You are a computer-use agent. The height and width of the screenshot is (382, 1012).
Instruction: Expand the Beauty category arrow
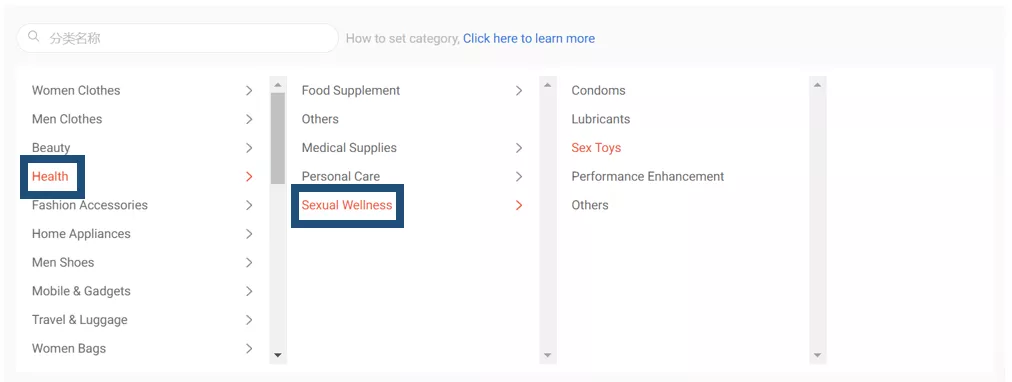click(x=249, y=148)
